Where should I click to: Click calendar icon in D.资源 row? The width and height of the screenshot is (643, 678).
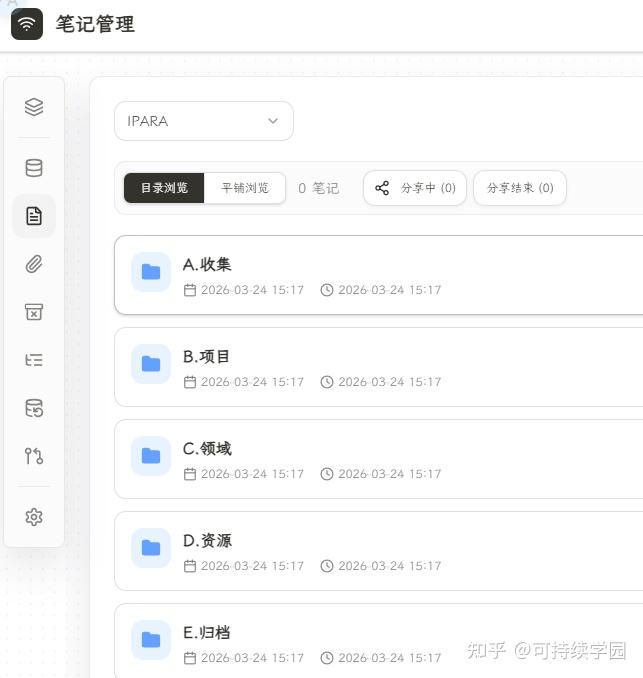(190, 566)
